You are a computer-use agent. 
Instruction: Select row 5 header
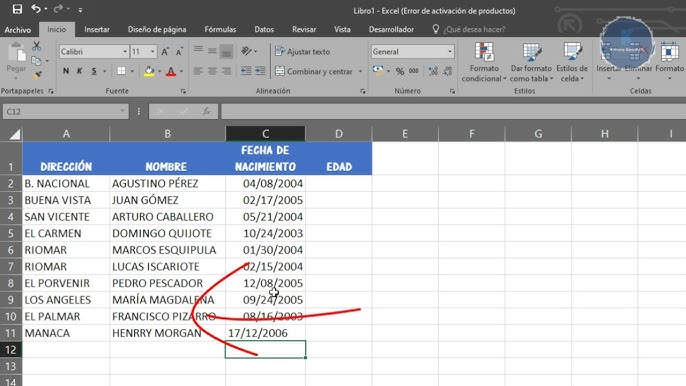(11, 233)
